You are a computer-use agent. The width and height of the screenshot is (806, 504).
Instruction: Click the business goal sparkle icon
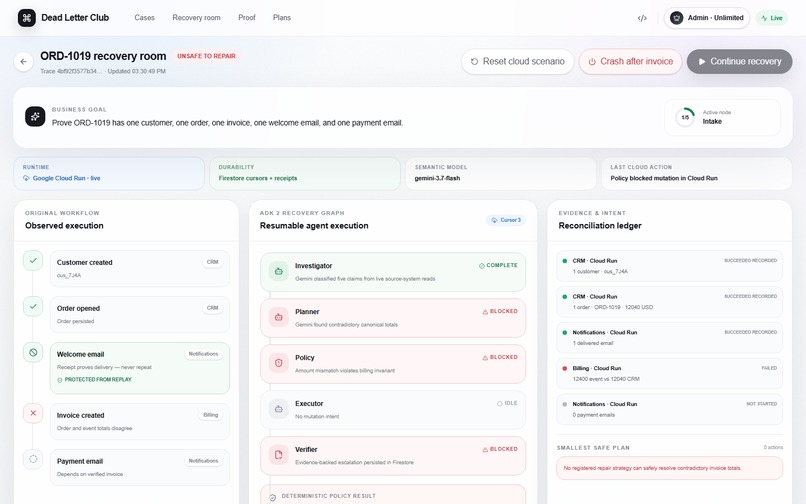point(35,117)
